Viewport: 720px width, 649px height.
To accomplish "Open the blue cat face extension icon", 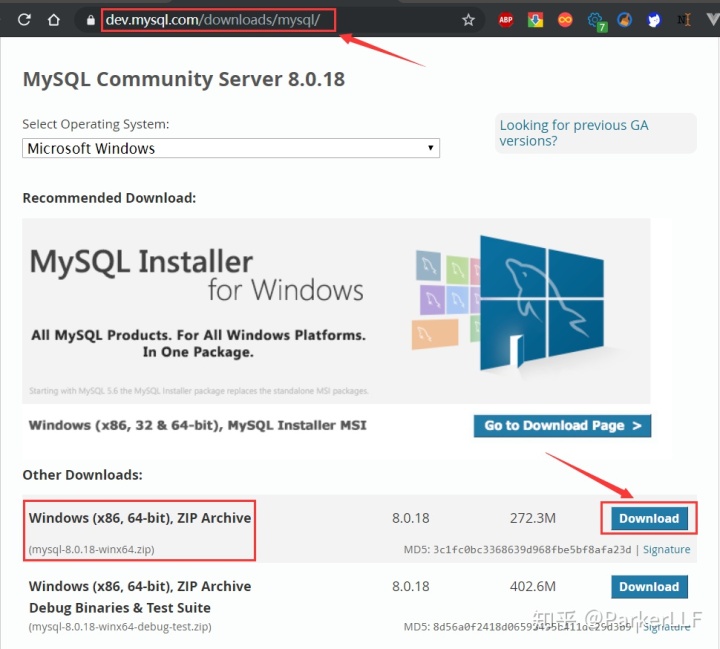I will (654, 20).
